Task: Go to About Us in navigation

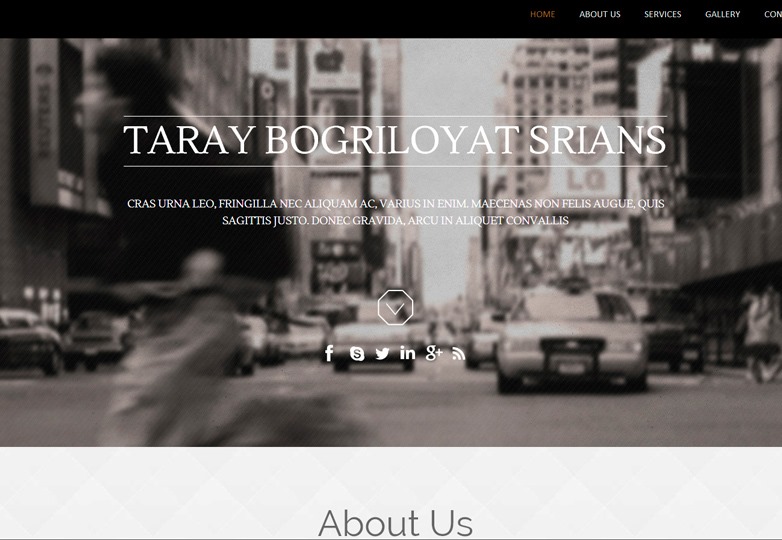Action: (599, 14)
